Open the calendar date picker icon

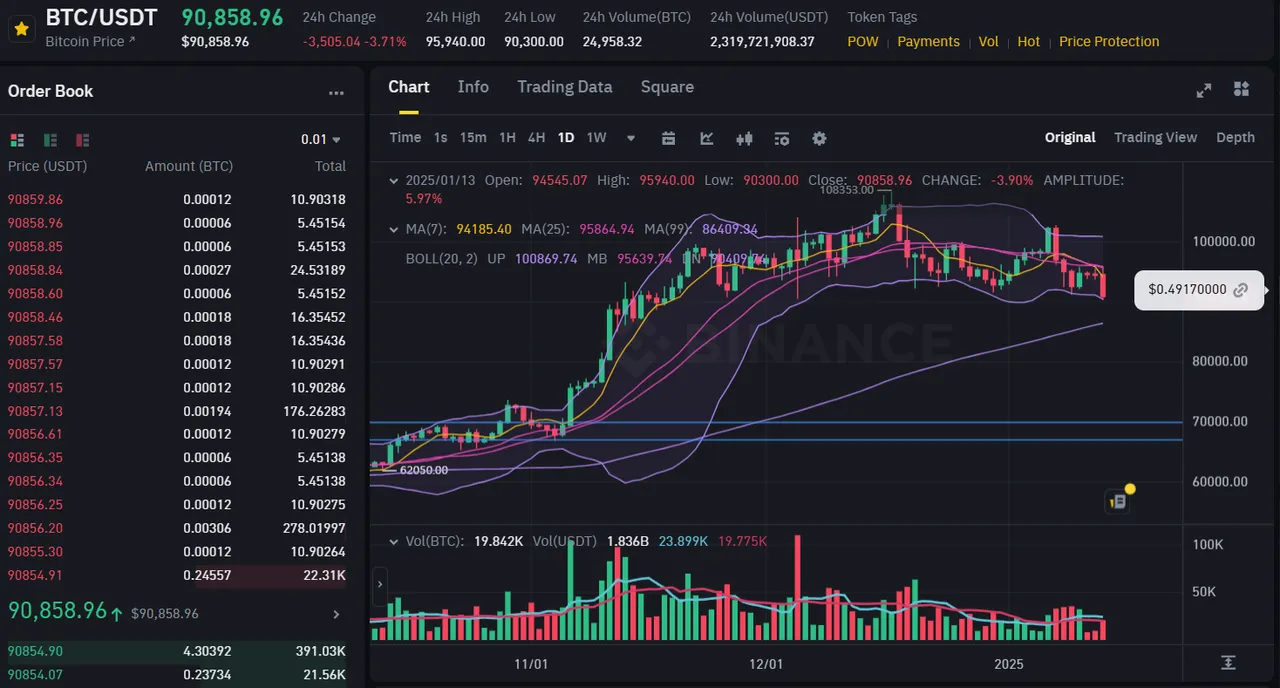pos(669,138)
